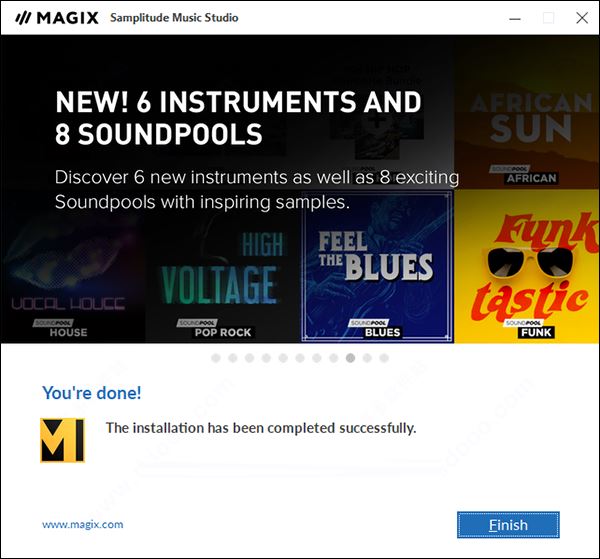
Task: Click the 'You're done!' heading
Action: point(92,393)
